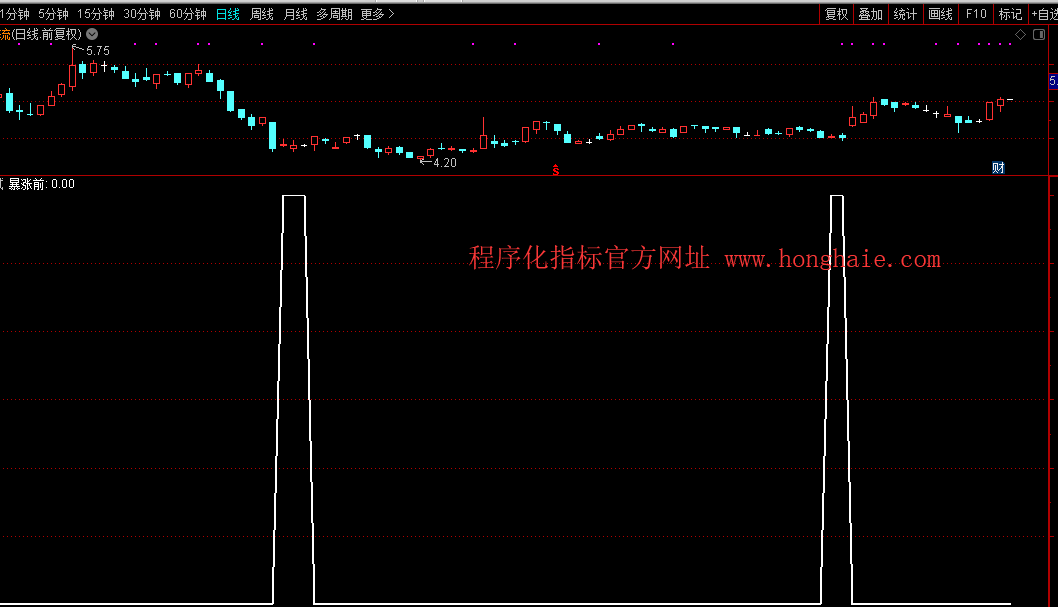Switch to 1分钟 period
The width and height of the screenshot is (1058, 607).
(x=15, y=14)
